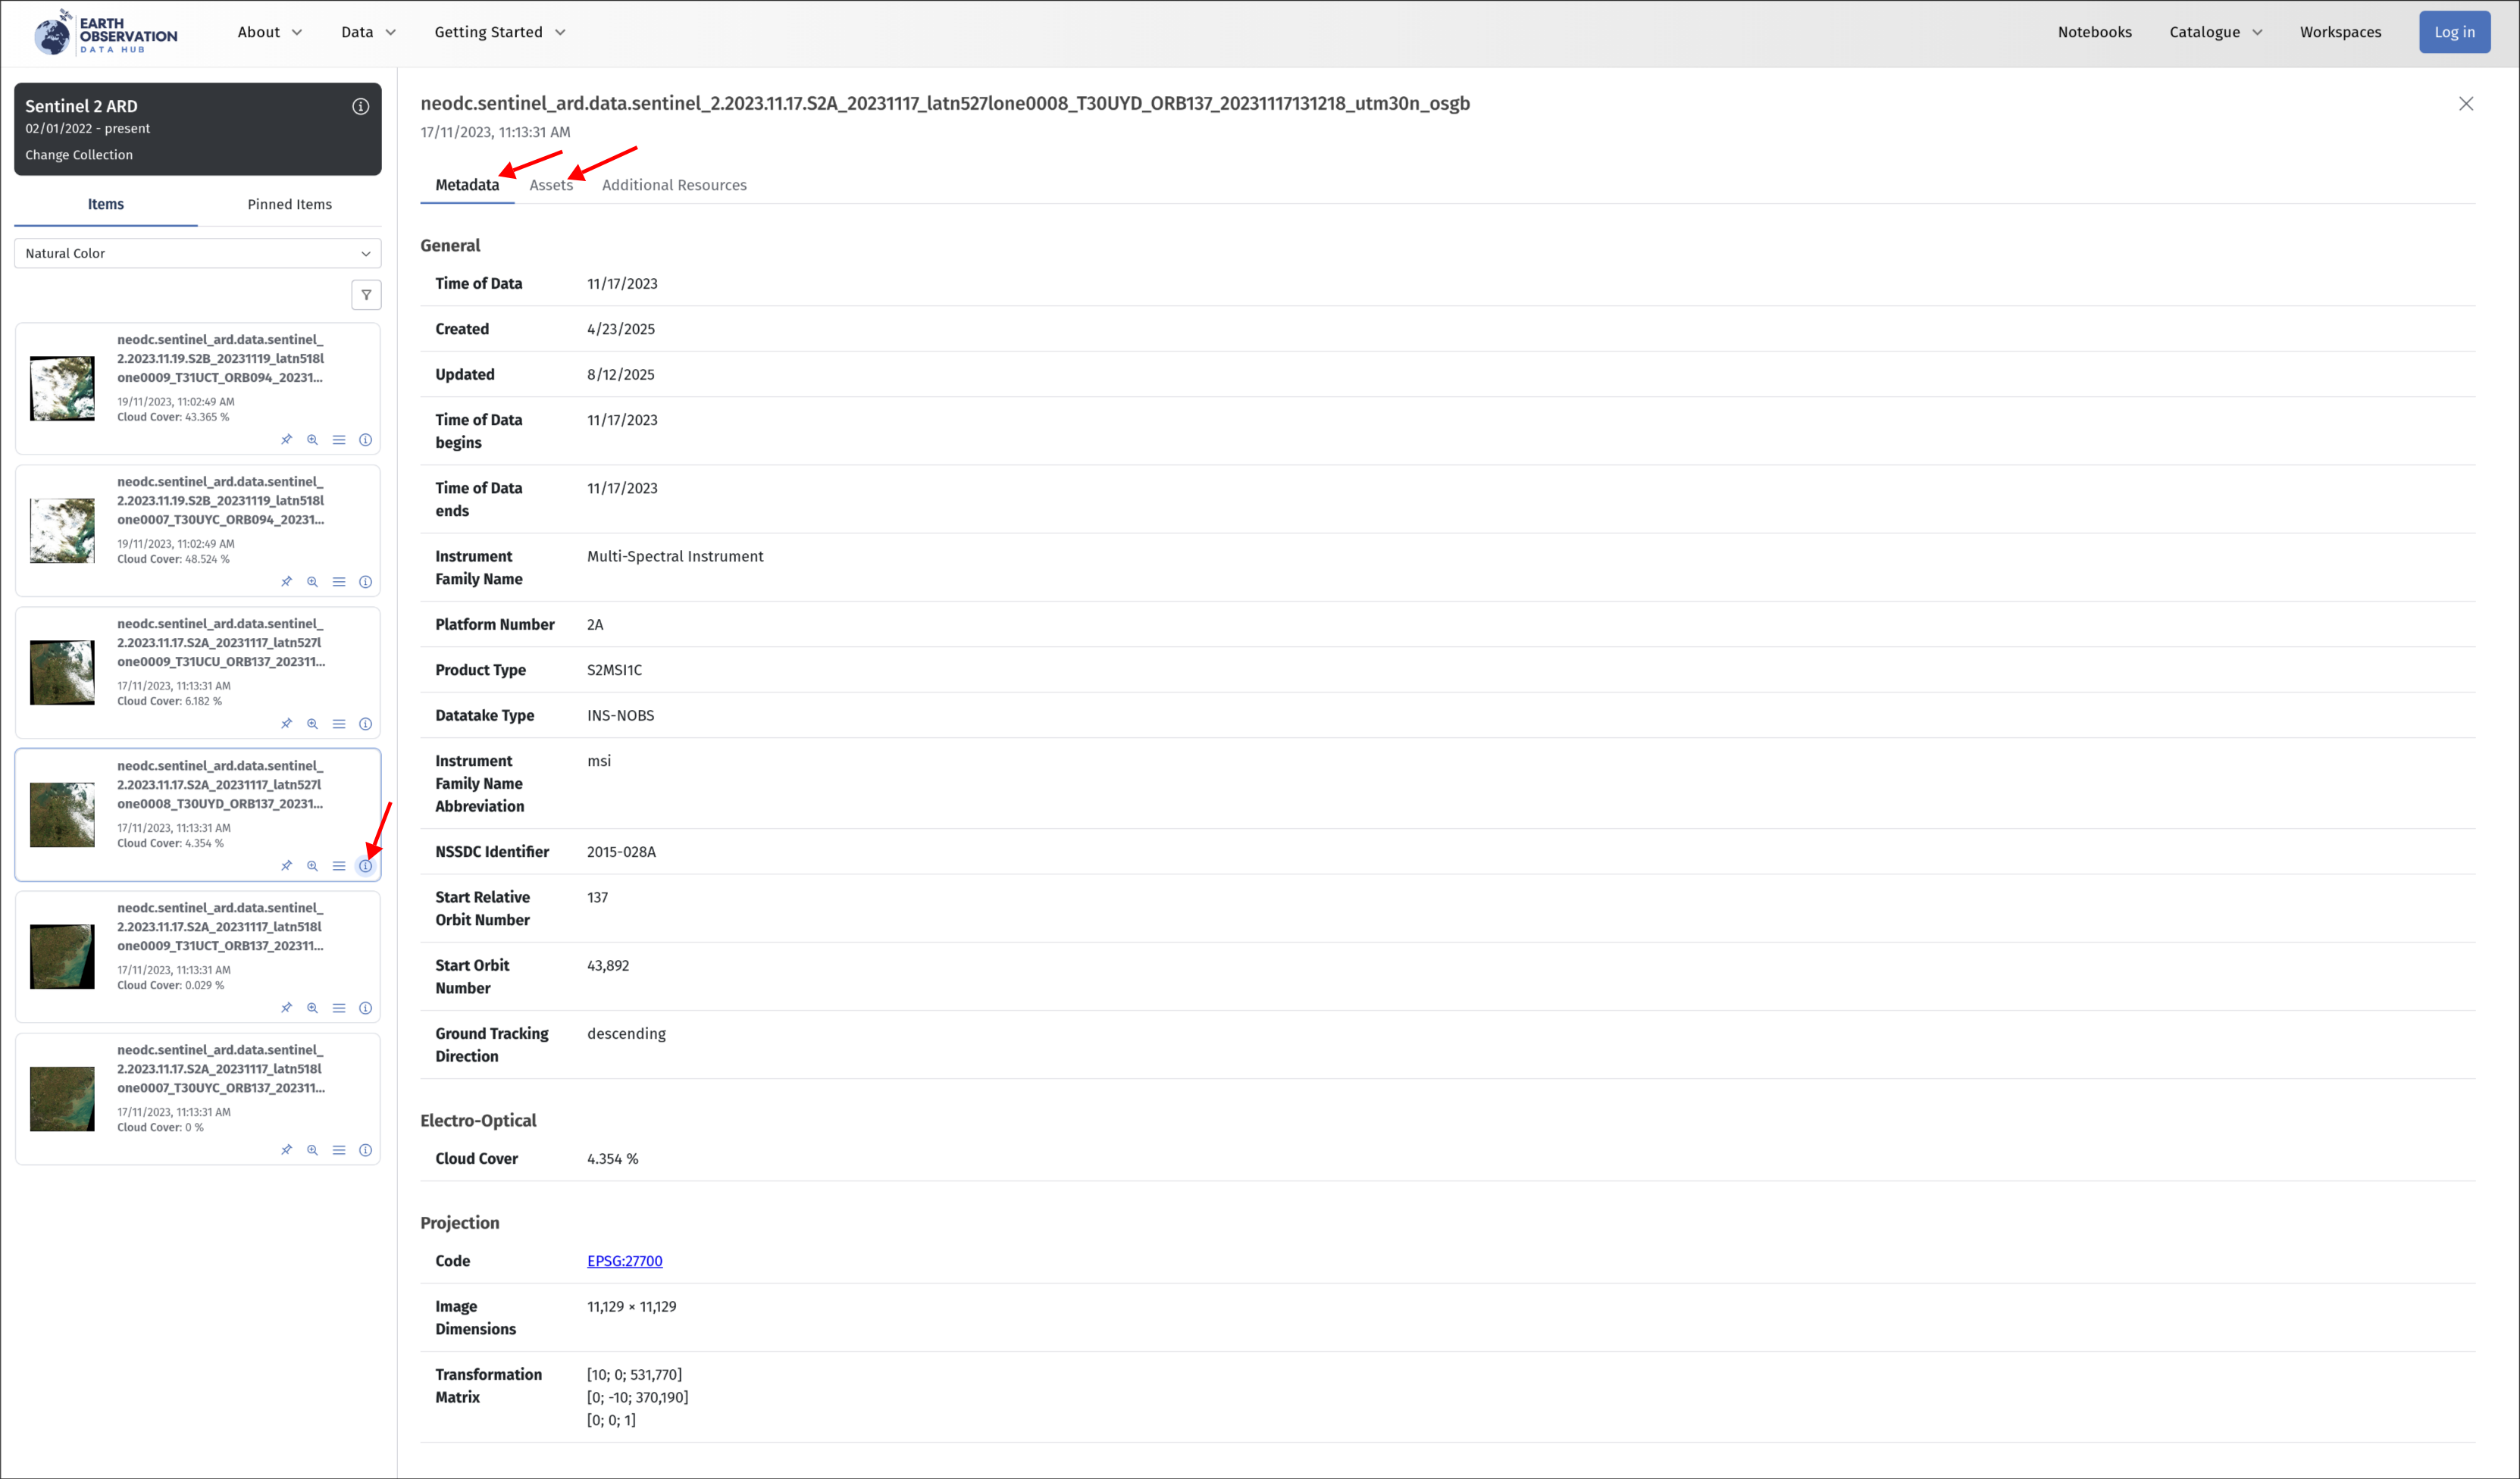
Task: Switch to the Assets tab
Action: (x=551, y=185)
